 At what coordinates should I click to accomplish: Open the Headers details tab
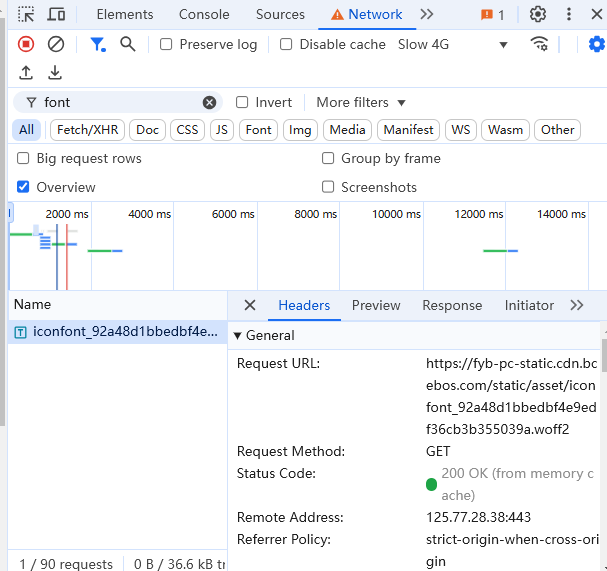tap(304, 305)
